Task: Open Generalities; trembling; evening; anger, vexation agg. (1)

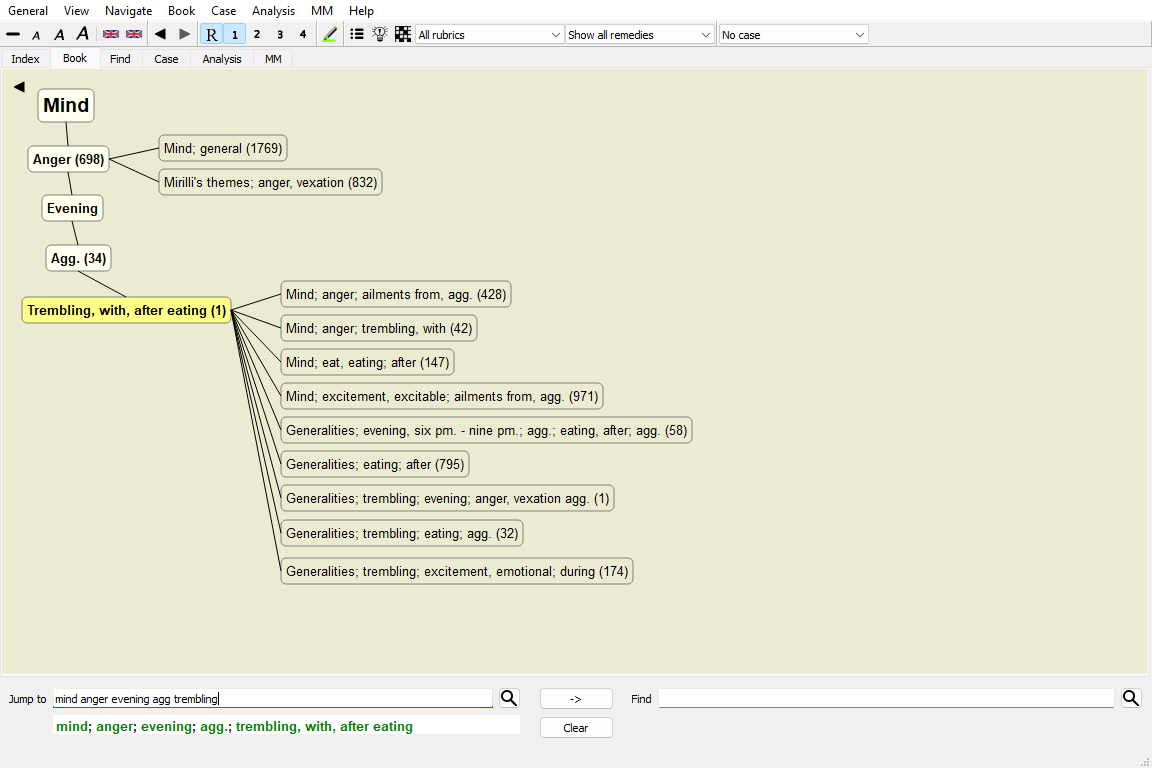Action: (x=447, y=498)
